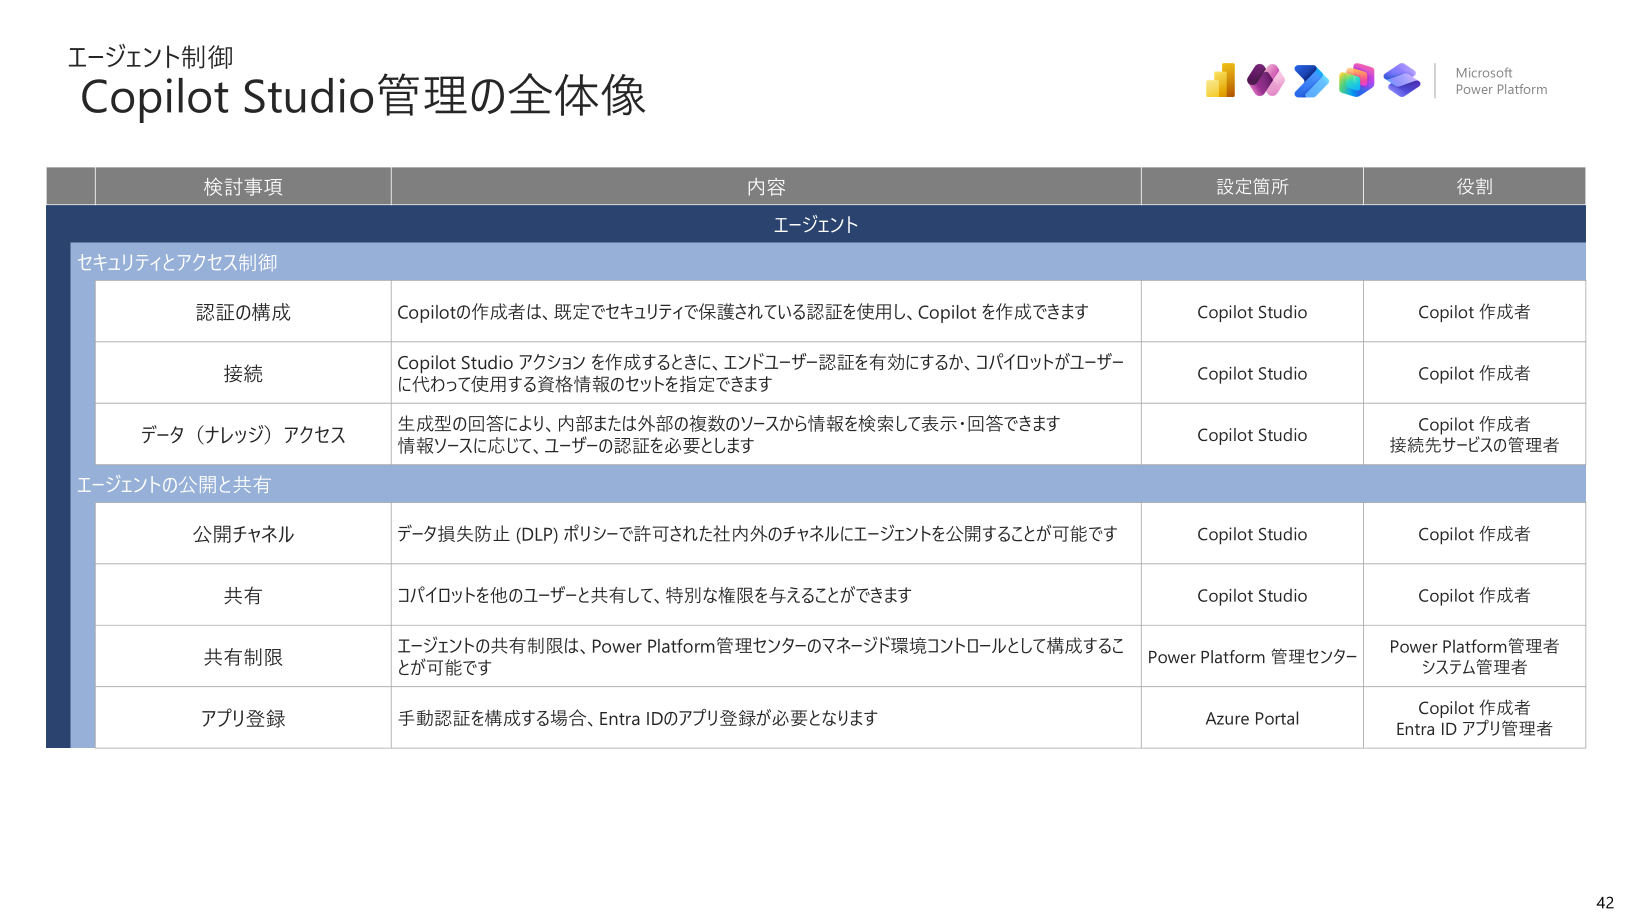Click 'Copilot 作成者' role in the 接続 row
This screenshot has width=1632, height=918.
(1474, 373)
